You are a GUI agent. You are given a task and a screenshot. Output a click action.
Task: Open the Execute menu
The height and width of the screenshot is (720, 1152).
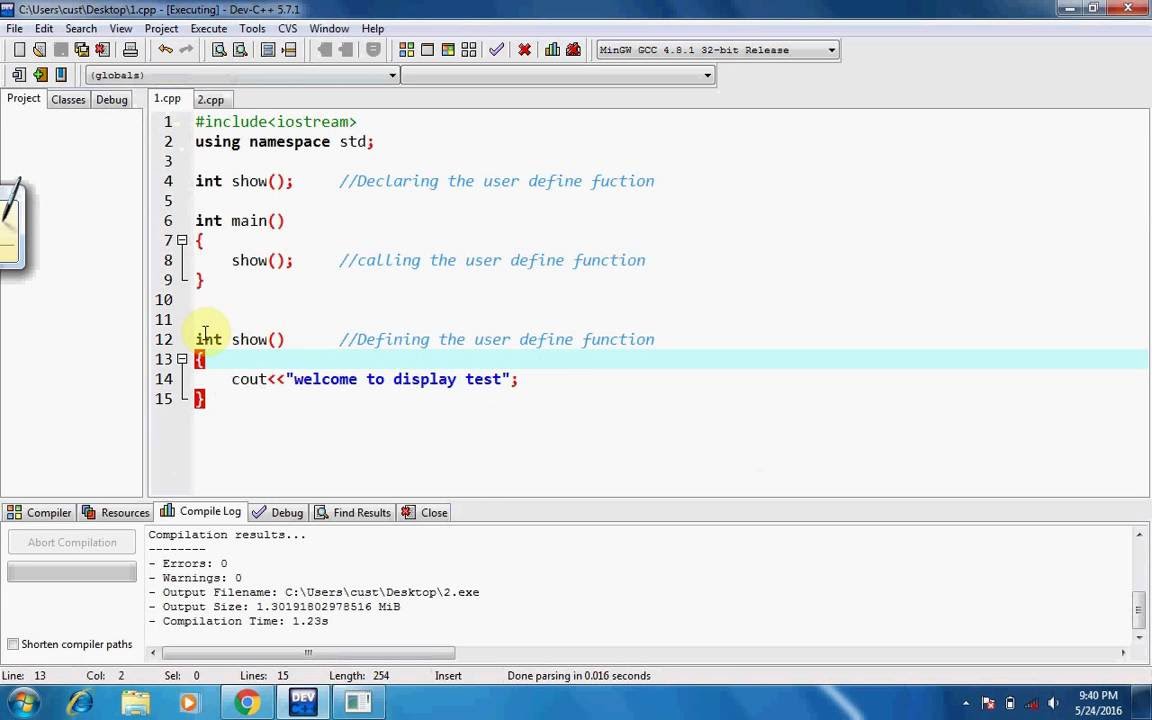pos(209,29)
